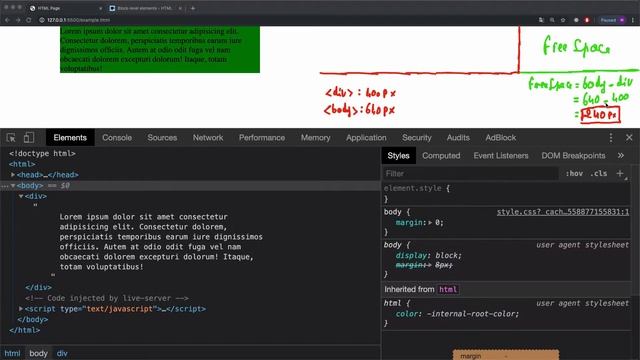This screenshot has width=640, height=360.
Task: Click the address bar URL
Action: click(x=78, y=20)
